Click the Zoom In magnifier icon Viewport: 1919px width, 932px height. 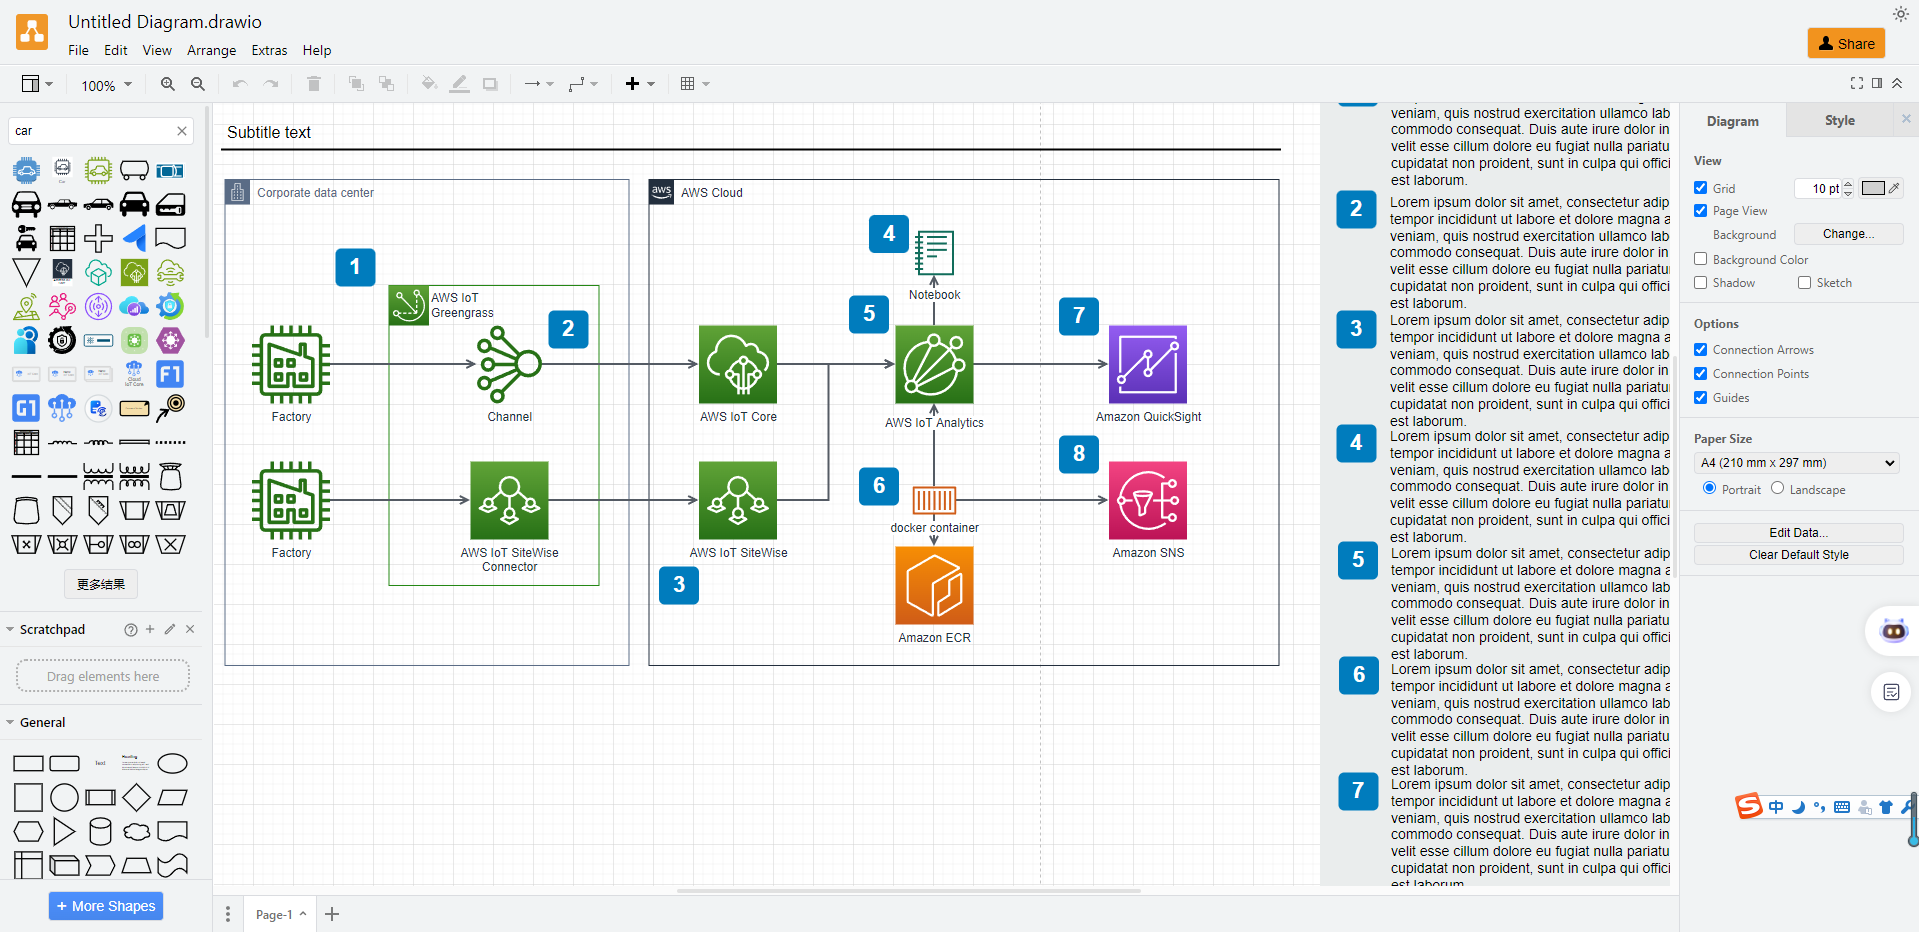pyautogui.click(x=168, y=84)
